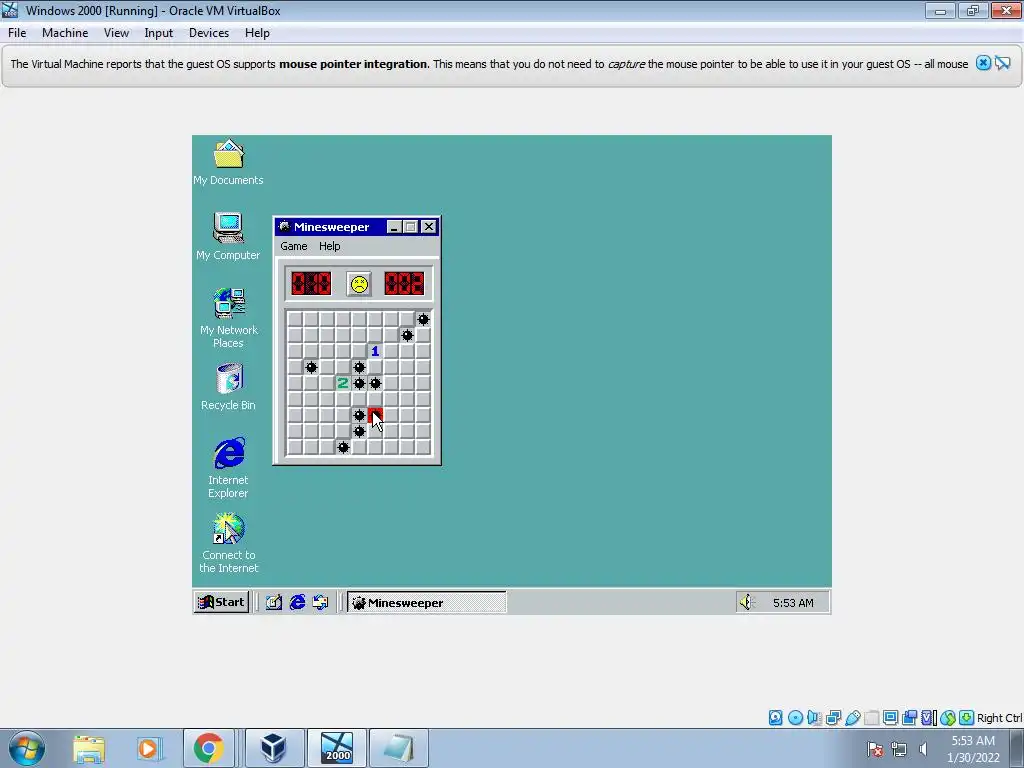This screenshot has height=768, width=1024.
Task: Click VirtualBox audio indicator icon
Action: click(814, 718)
